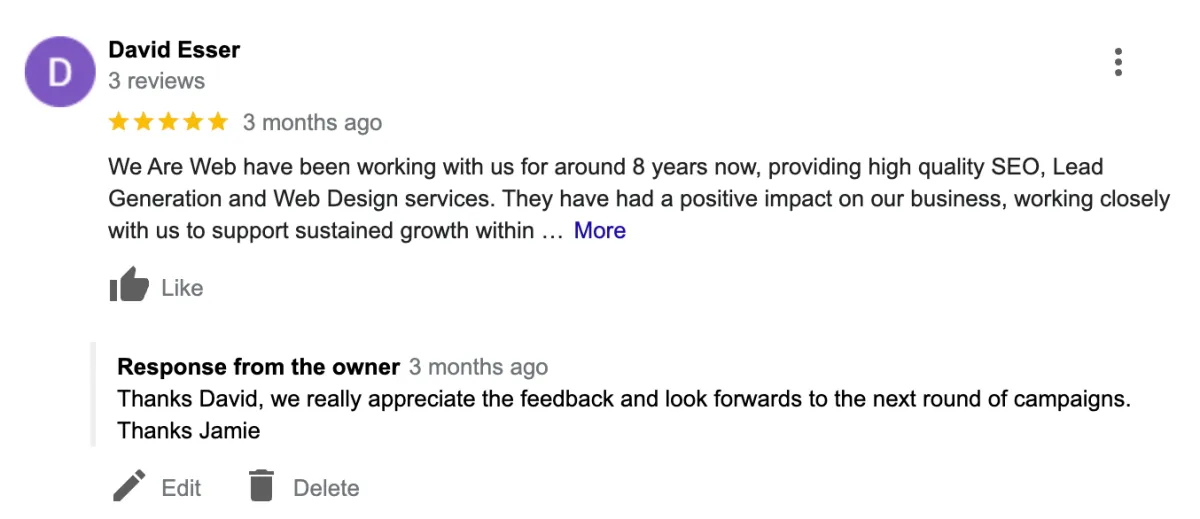Click the thumbs-up Like icon
1200x519 pixels.
[129, 286]
